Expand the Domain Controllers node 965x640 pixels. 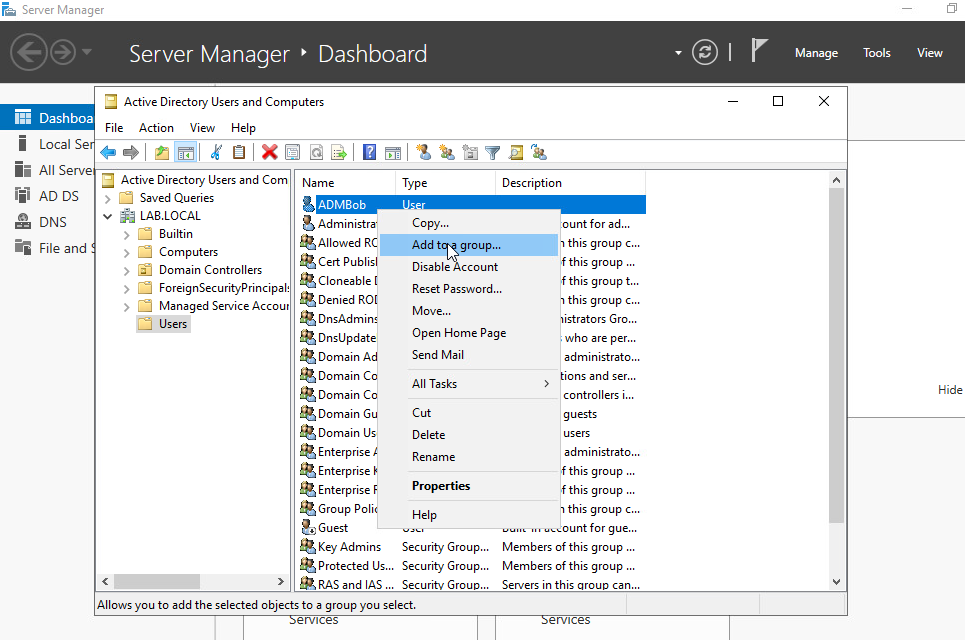[126, 271]
